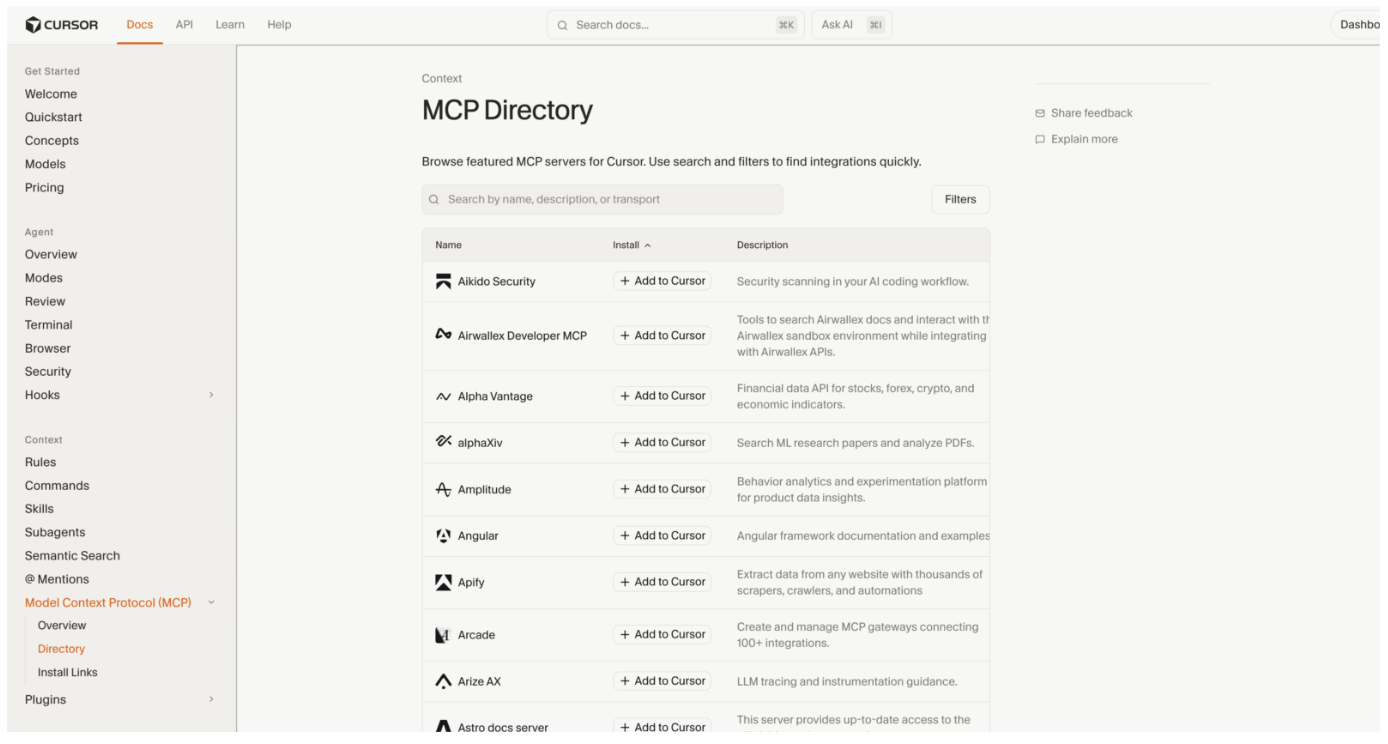The height and width of the screenshot is (744, 1388).
Task: Switch to the API tab
Action: [x=184, y=25]
